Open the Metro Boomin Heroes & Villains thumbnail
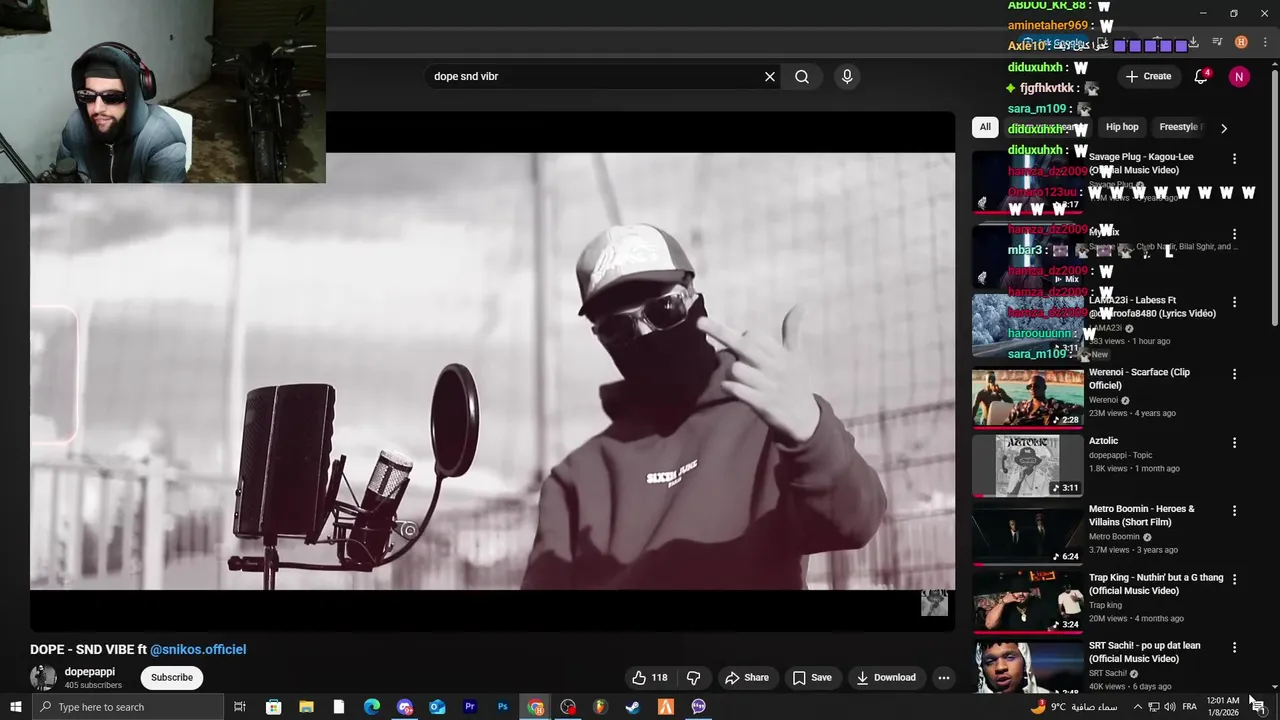The width and height of the screenshot is (1280, 720). (1028, 534)
